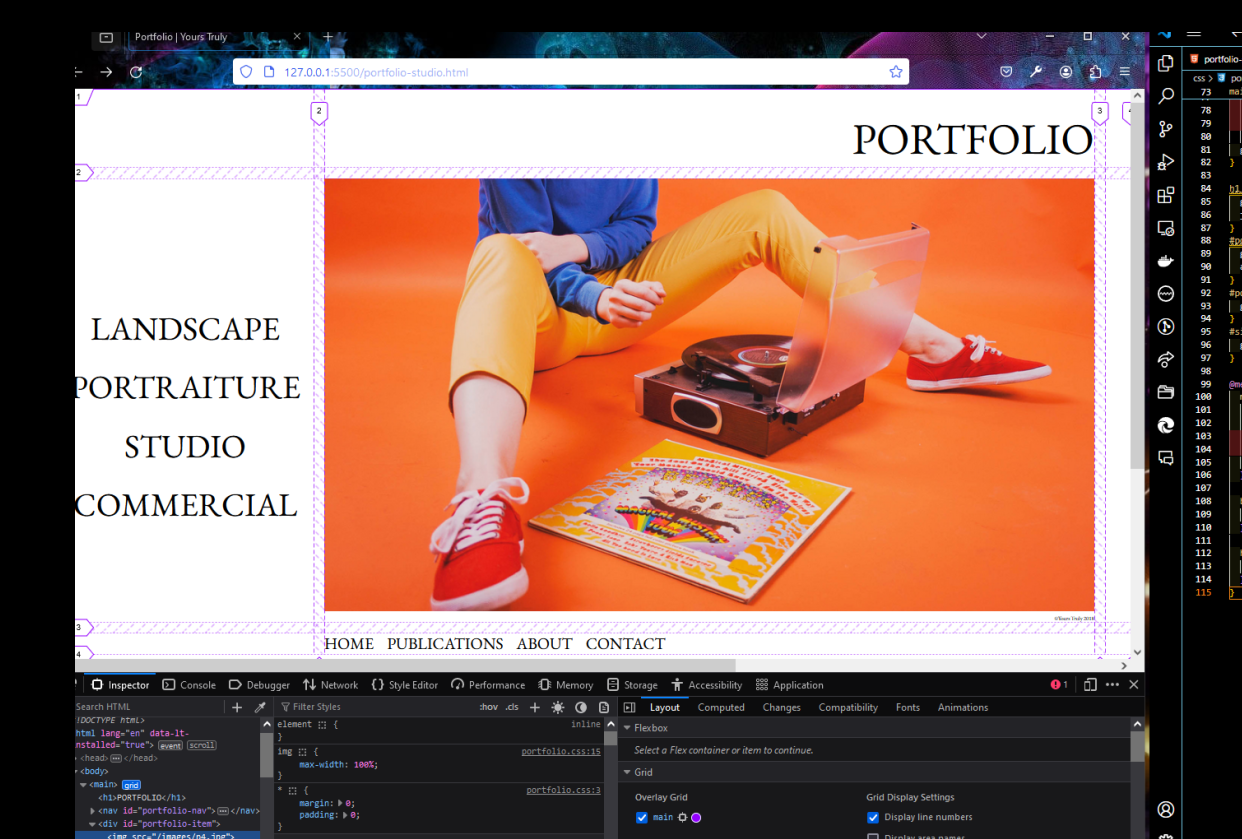The height and width of the screenshot is (839, 1242).
Task: Expand the nav portfolio-nav node
Action: point(92,811)
